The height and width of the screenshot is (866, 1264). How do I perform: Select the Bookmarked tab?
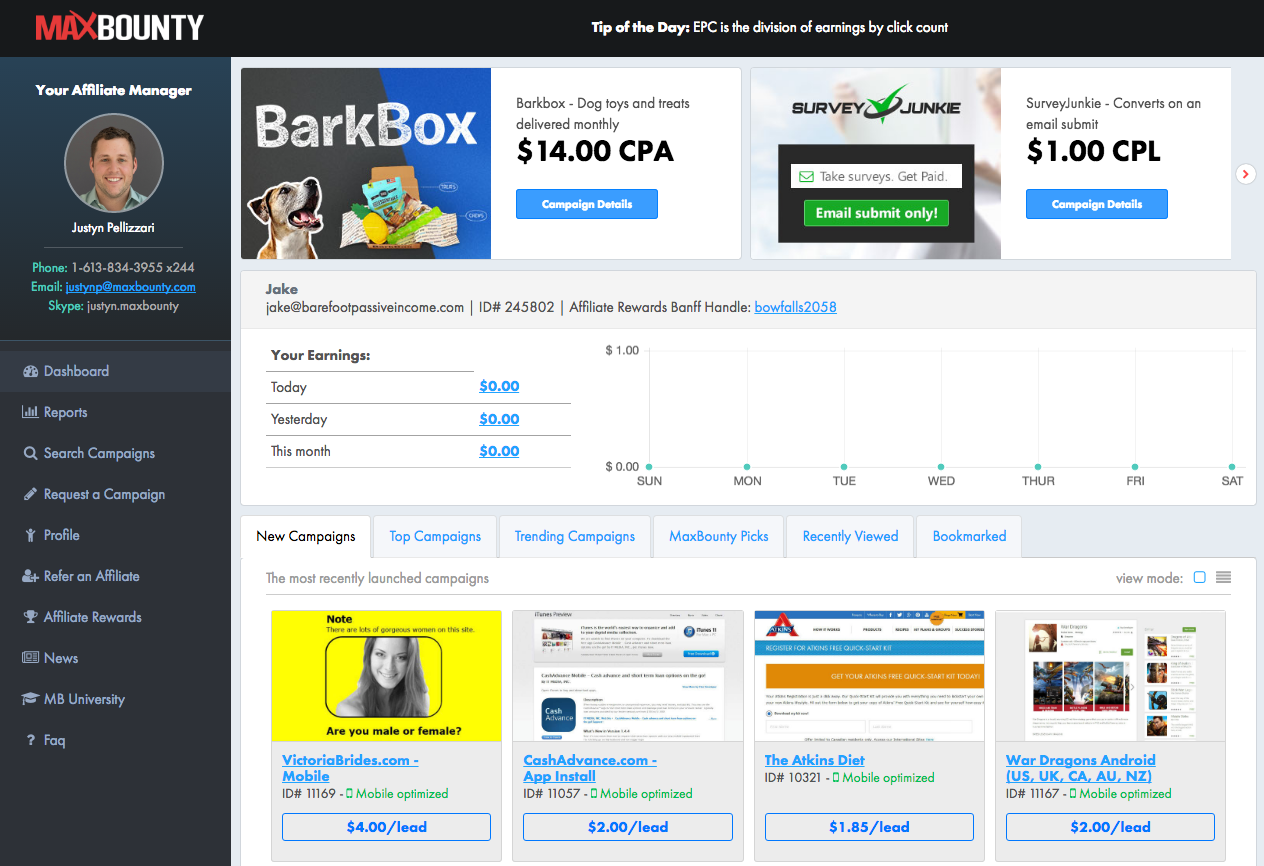(969, 536)
